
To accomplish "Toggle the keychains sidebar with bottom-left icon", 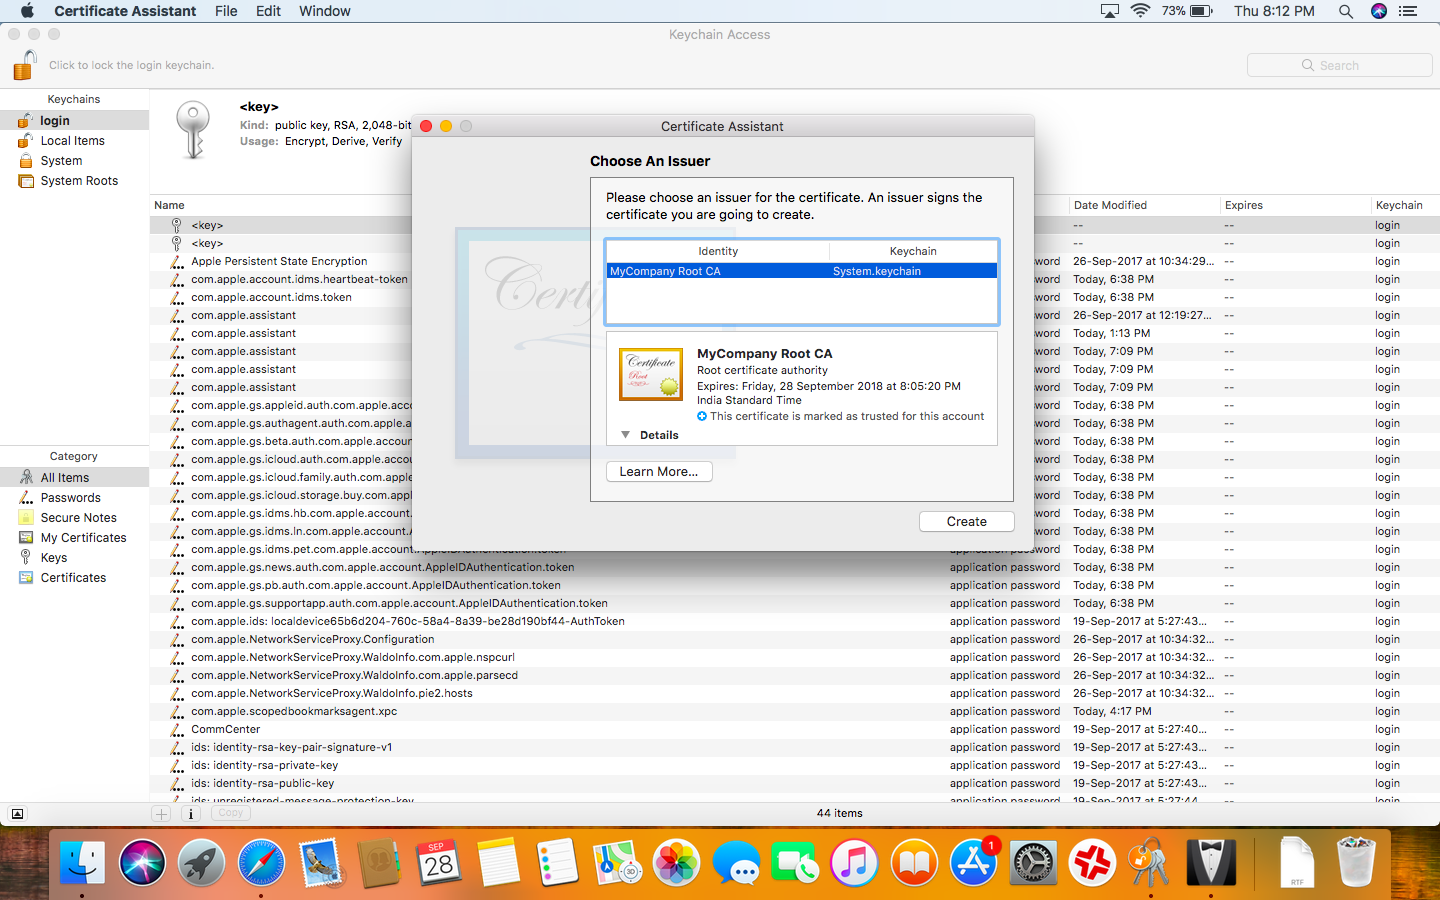I will (17, 814).
